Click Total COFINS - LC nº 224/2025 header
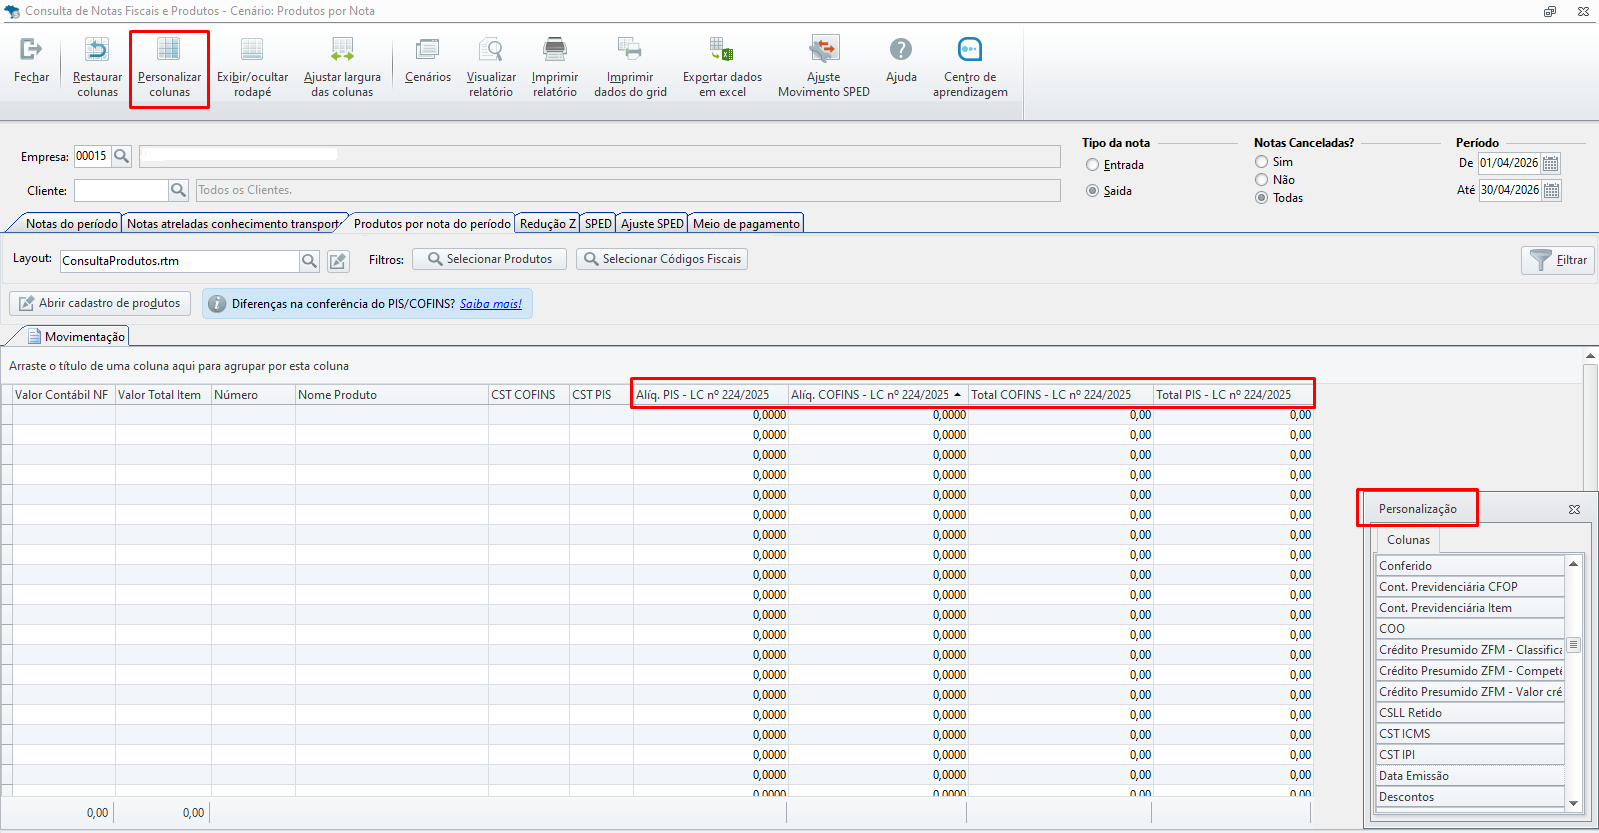Image resolution: width=1599 pixels, height=833 pixels. click(x=1061, y=395)
